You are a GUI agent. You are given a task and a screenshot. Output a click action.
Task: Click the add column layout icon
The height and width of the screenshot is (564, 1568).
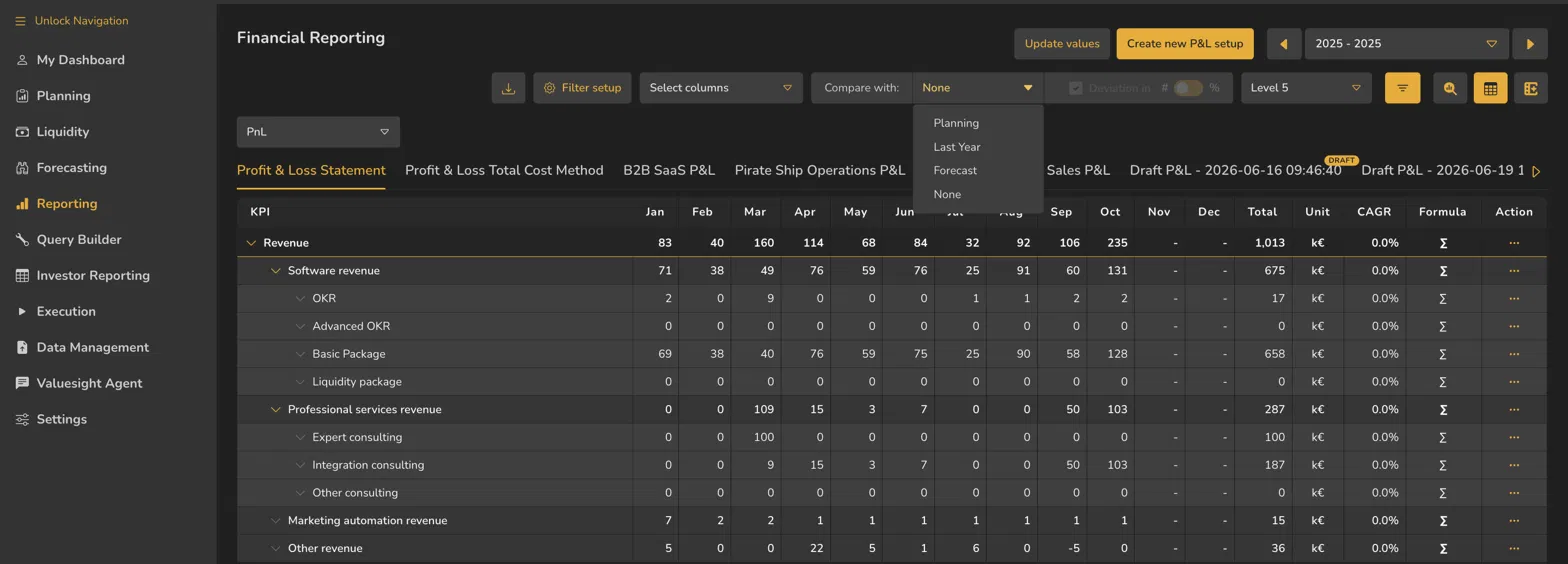pyautogui.click(x=1530, y=88)
